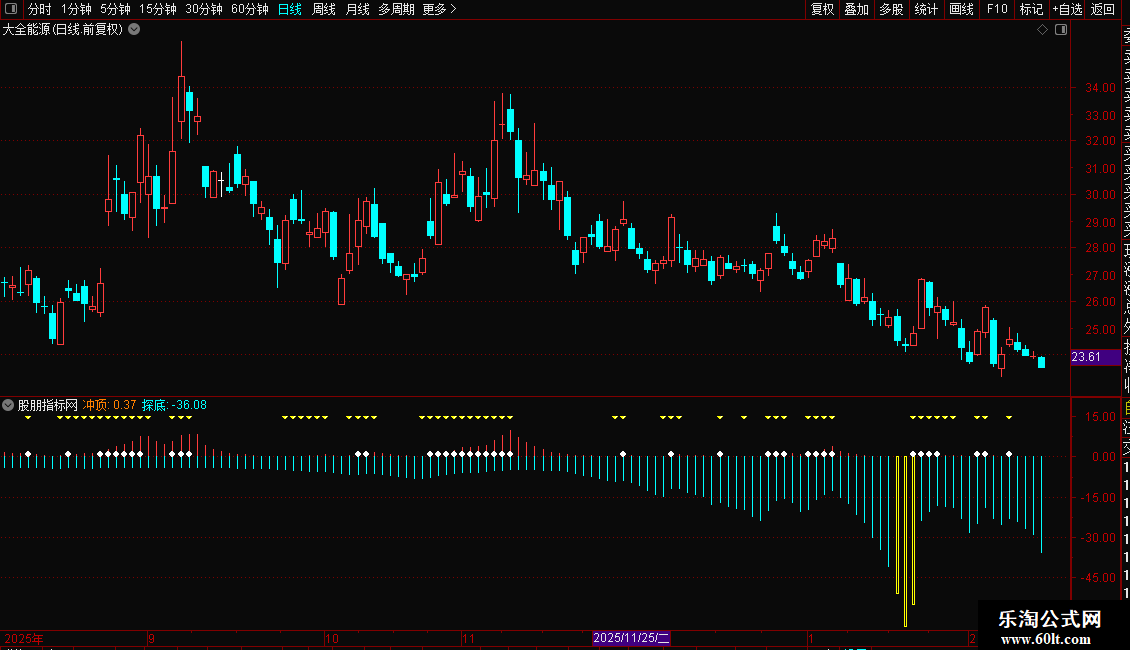Viewport: 1130px width, 650px height.
Task: Open dropdown beside 大全能源 chart title
Action: coord(134,30)
